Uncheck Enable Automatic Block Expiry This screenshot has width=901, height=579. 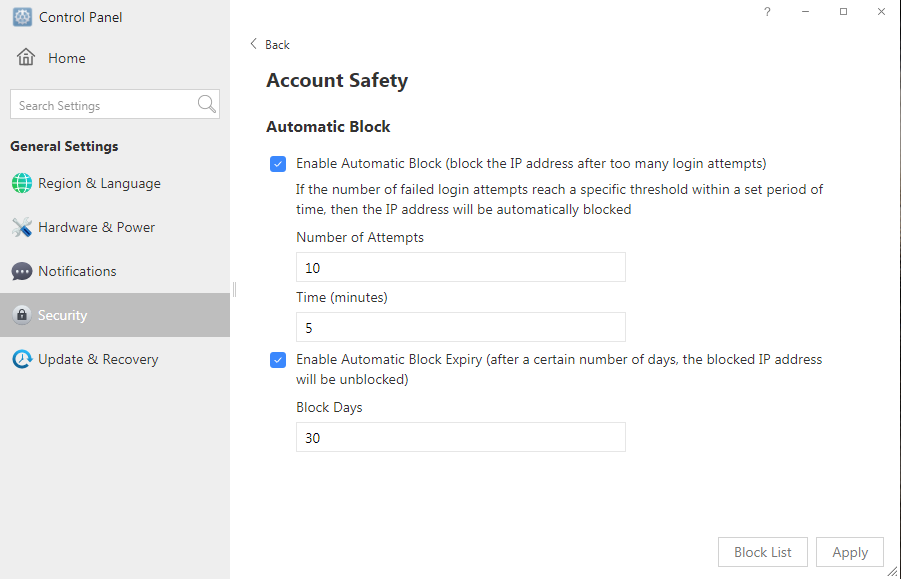278,360
